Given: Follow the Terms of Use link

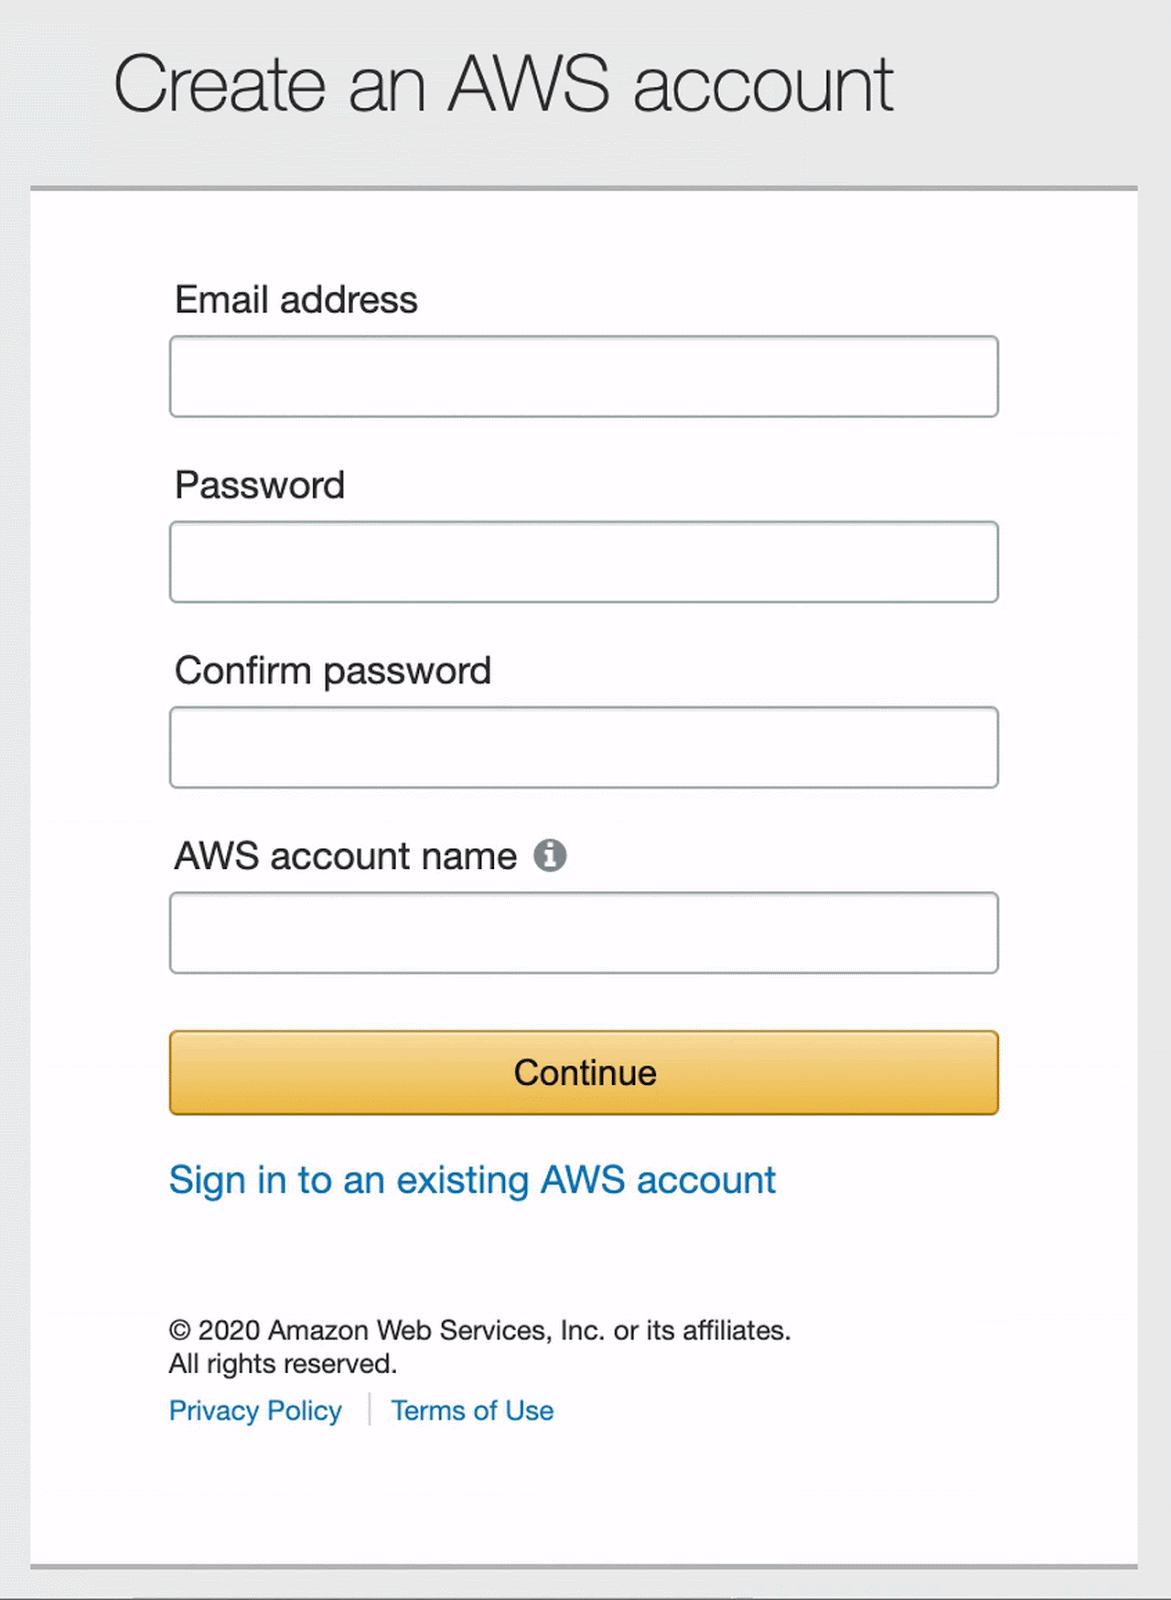Looking at the screenshot, I should (472, 1411).
